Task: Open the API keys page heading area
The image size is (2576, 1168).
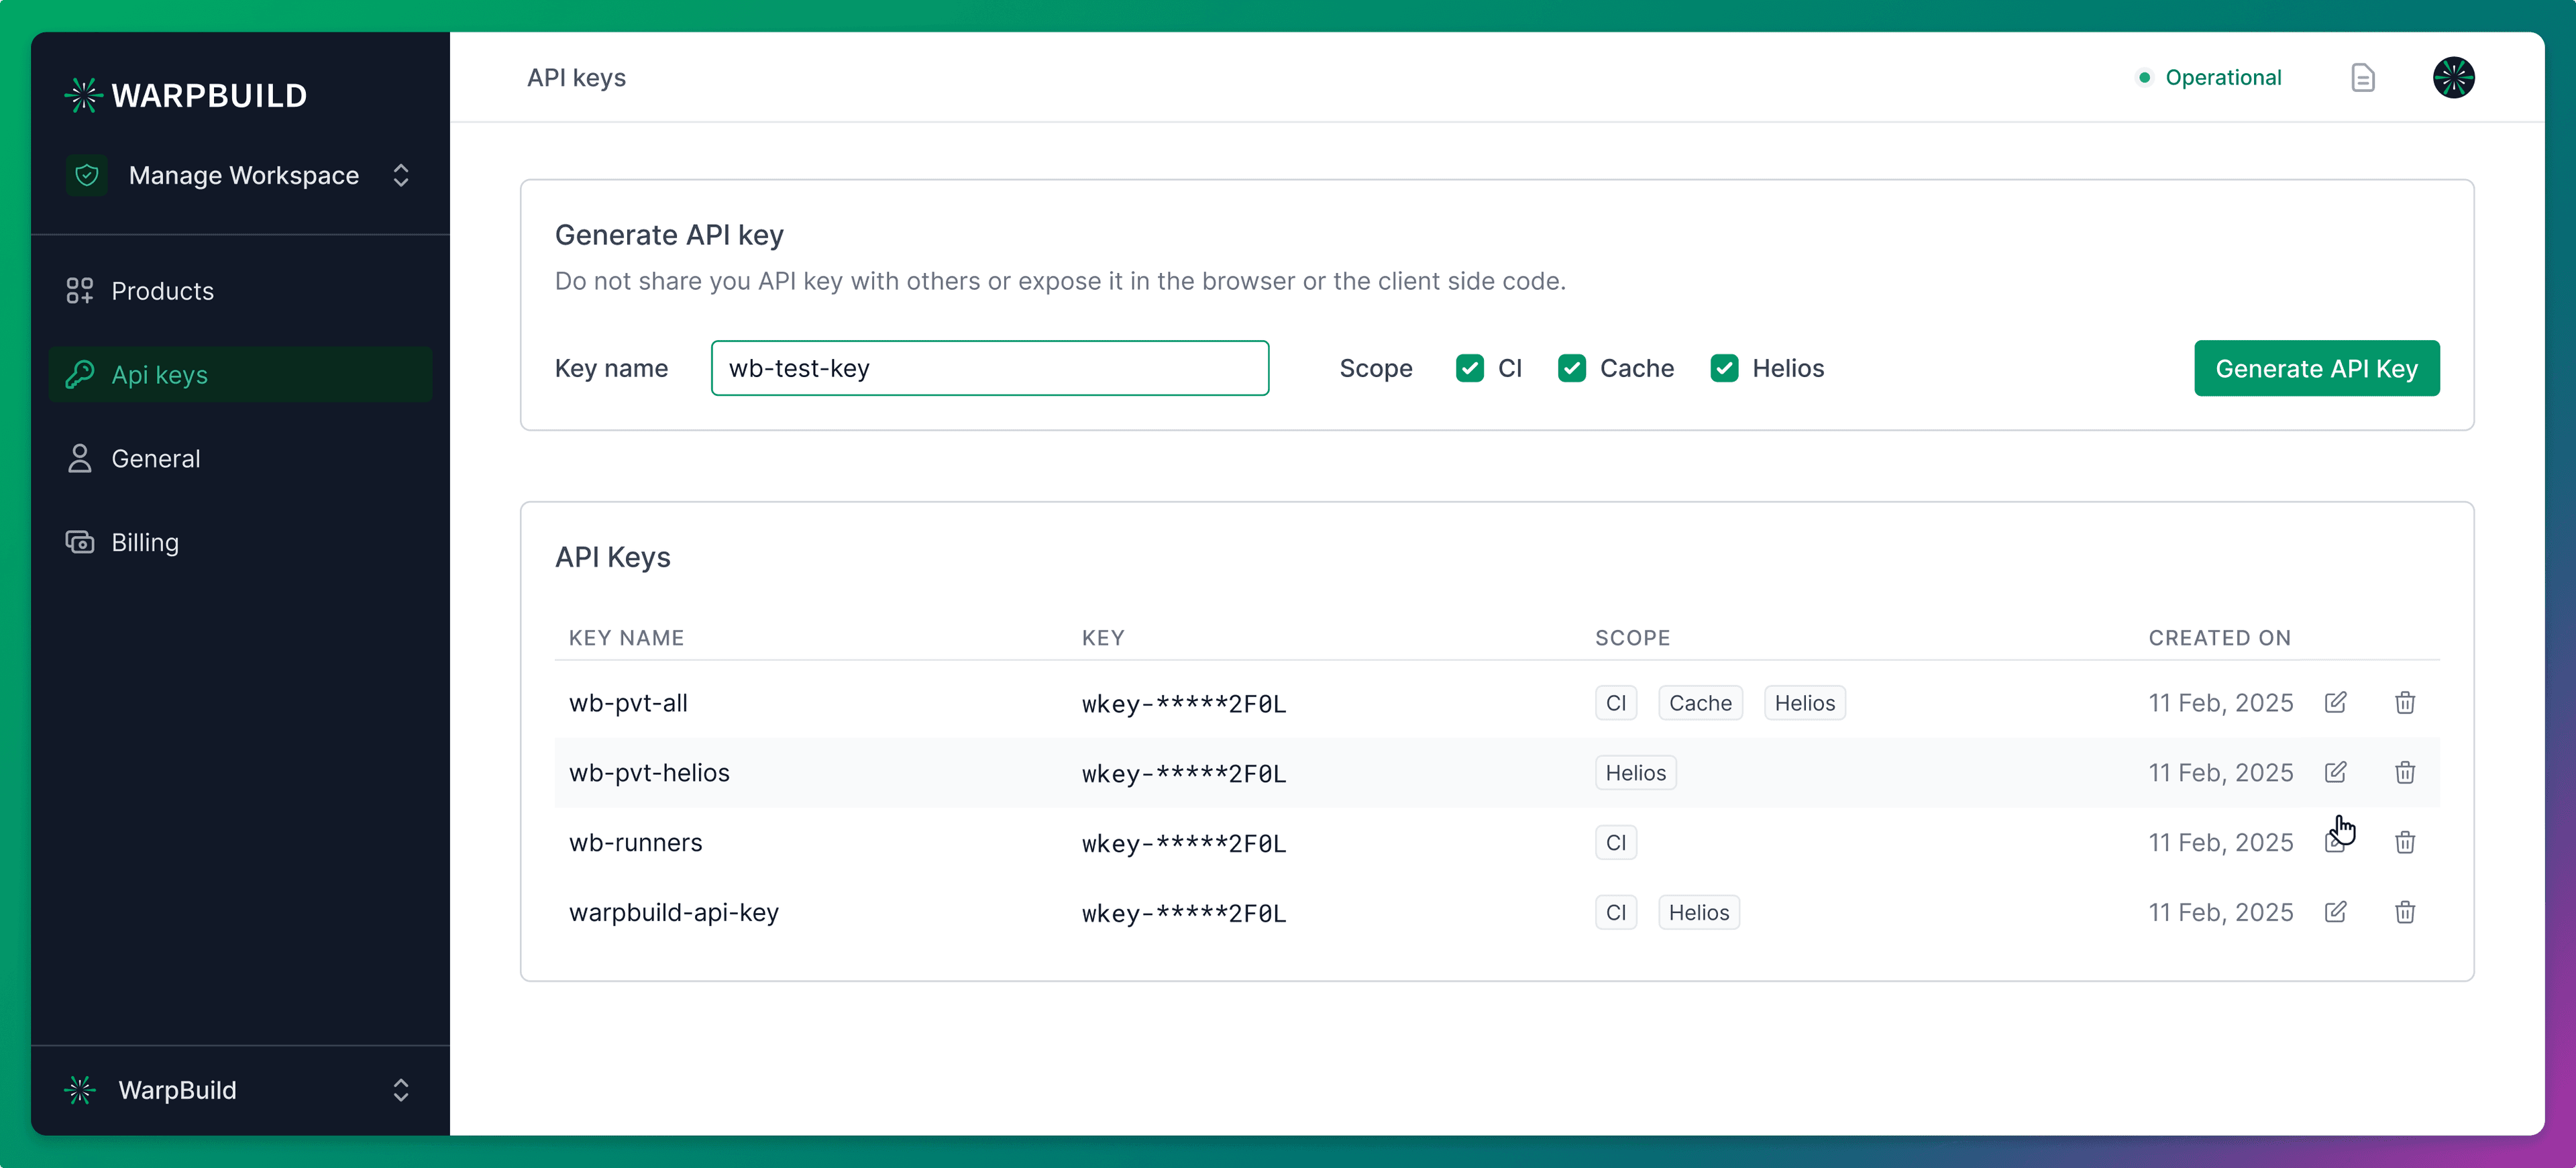Action: (577, 77)
